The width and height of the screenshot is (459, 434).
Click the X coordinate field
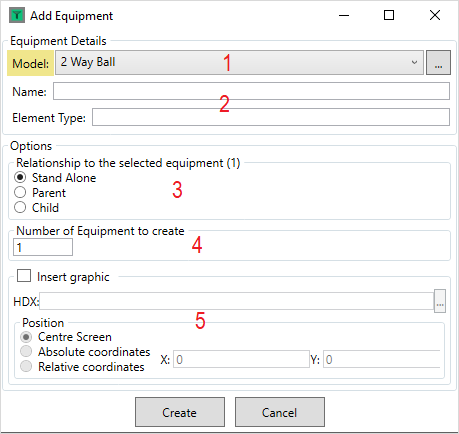241,359
